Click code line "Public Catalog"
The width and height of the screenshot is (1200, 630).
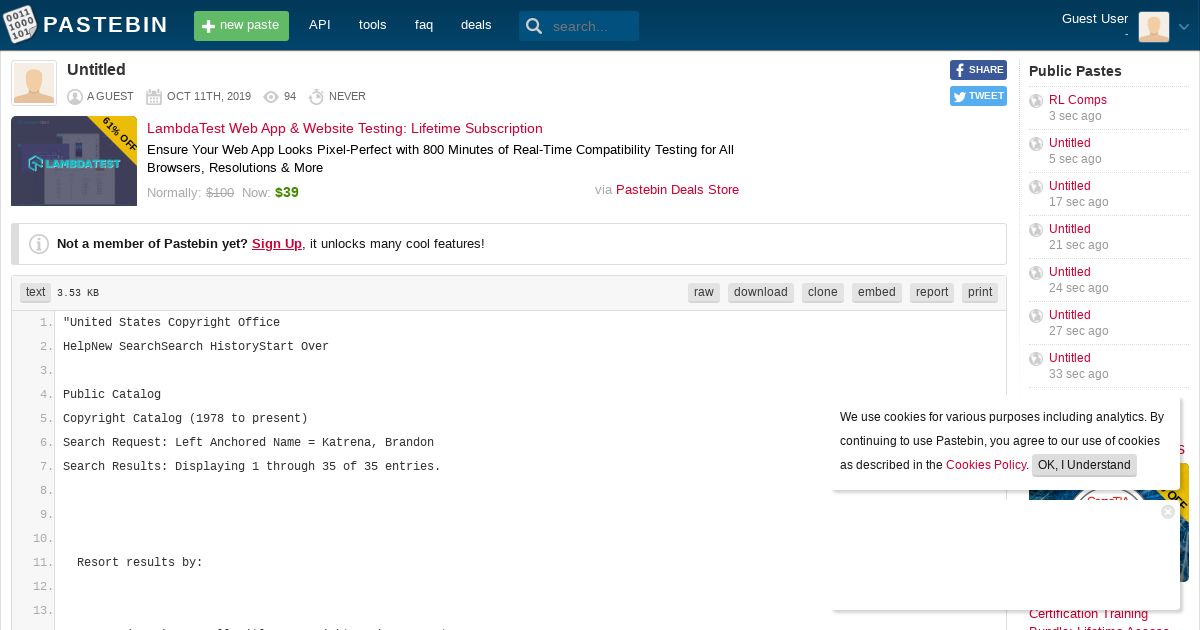(x=112, y=395)
